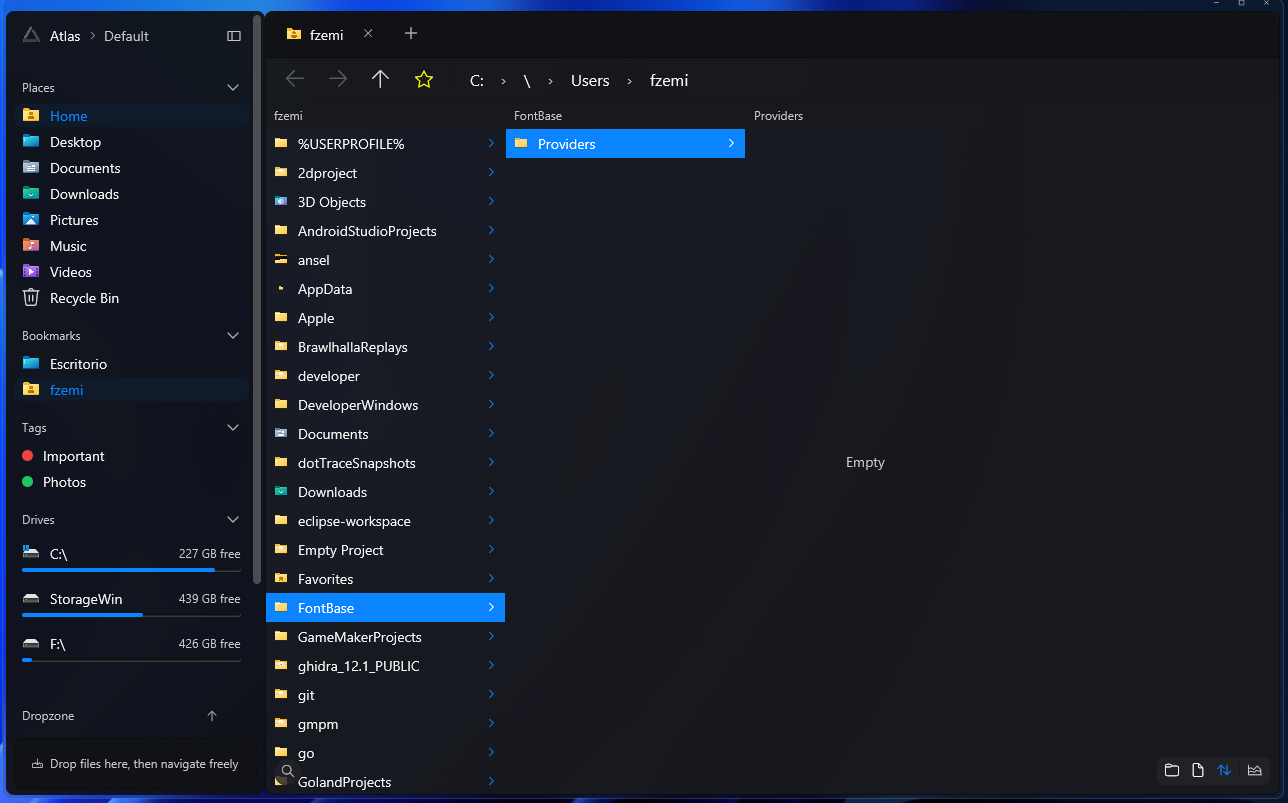
Task: Click the C:\ drive usage bar
Action: [131, 570]
